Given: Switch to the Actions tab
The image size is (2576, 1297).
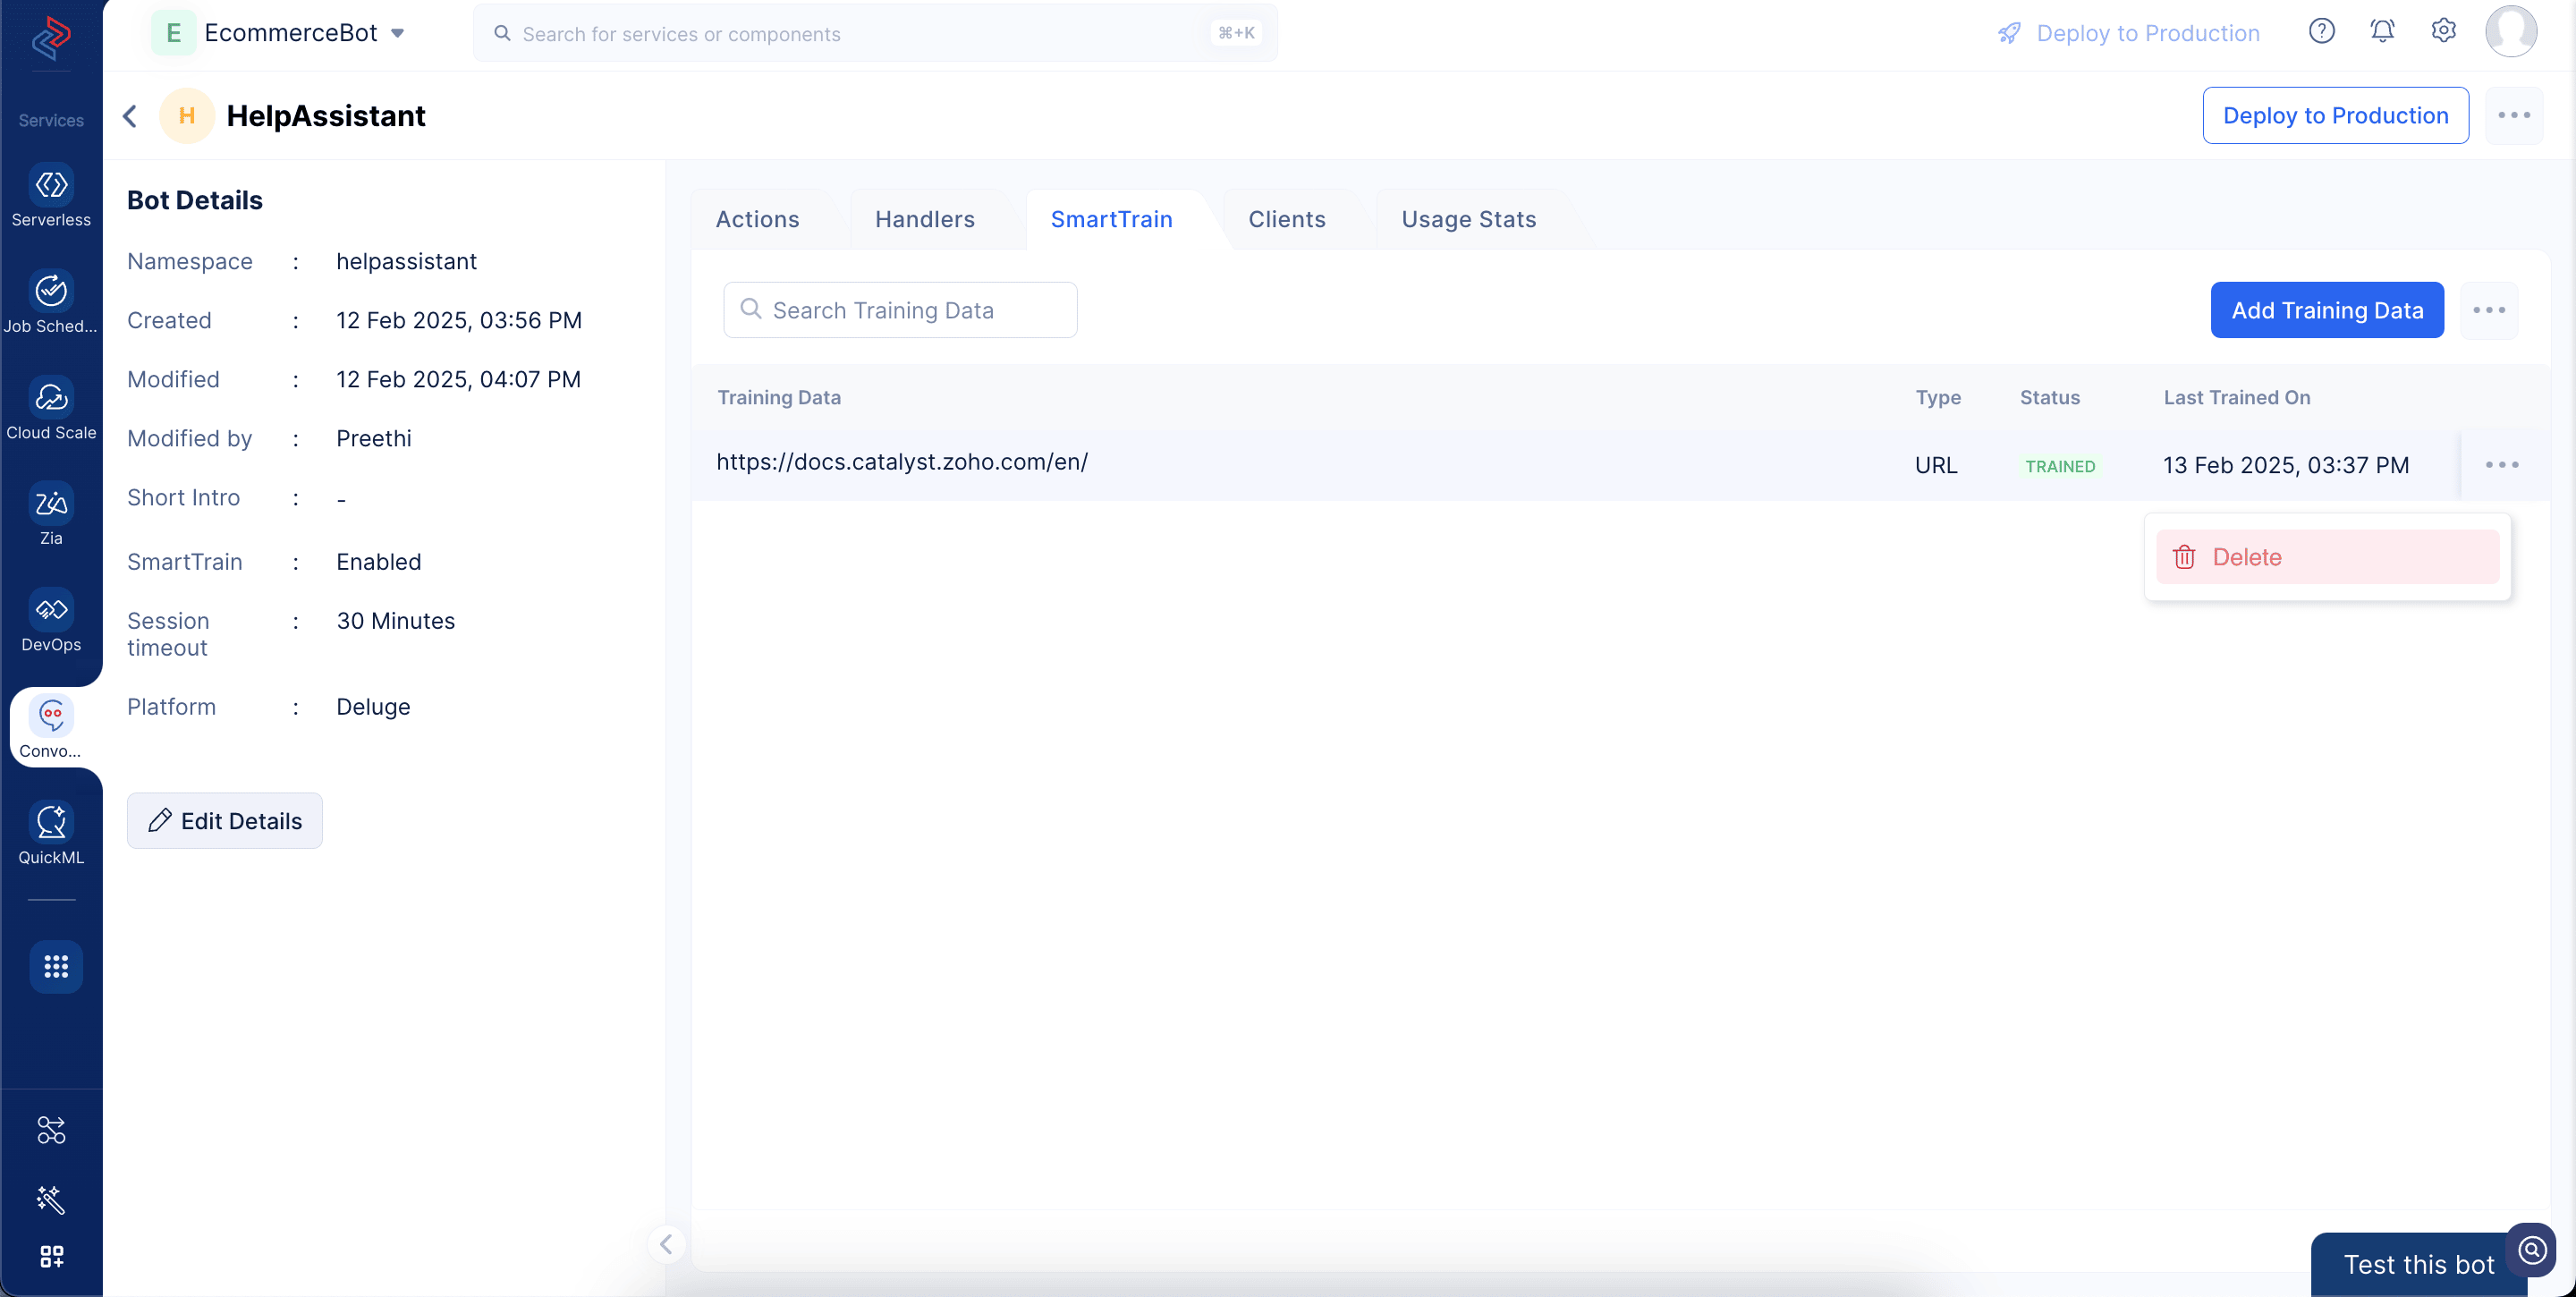Looking at the screenshot, I should pyautogui.click(x=758, y=219).
